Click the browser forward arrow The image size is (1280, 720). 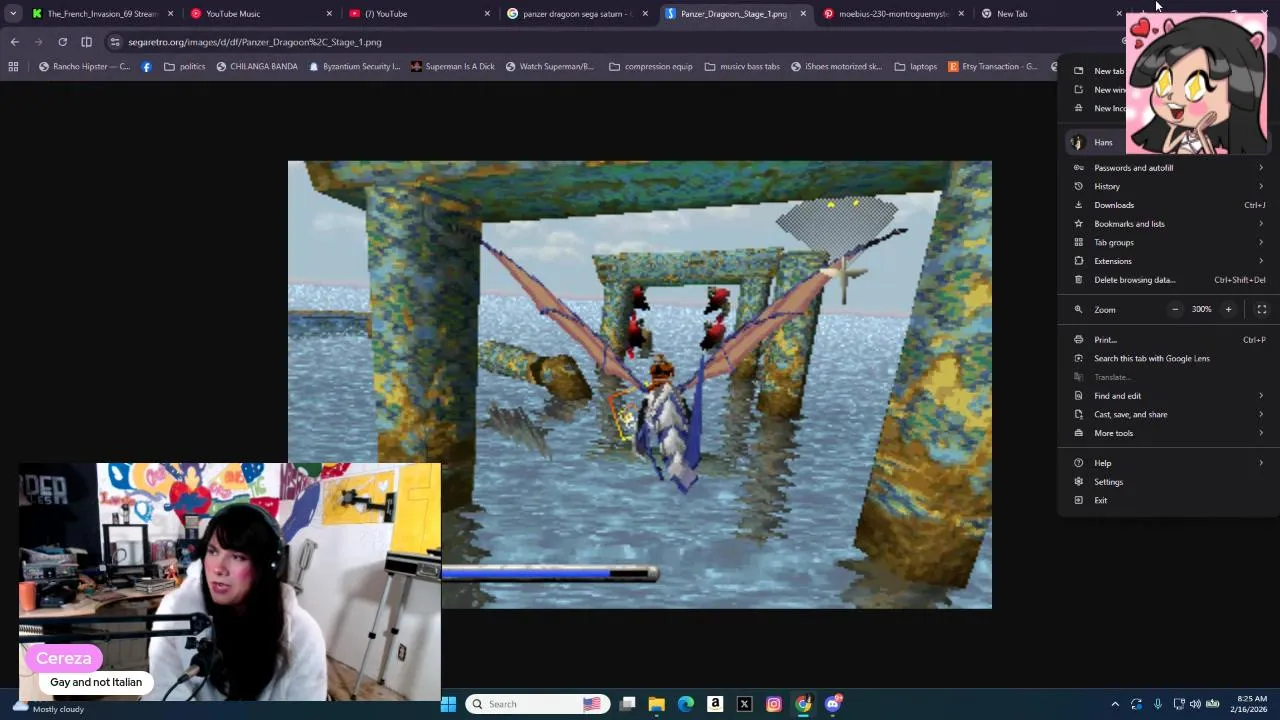[38, 42]
